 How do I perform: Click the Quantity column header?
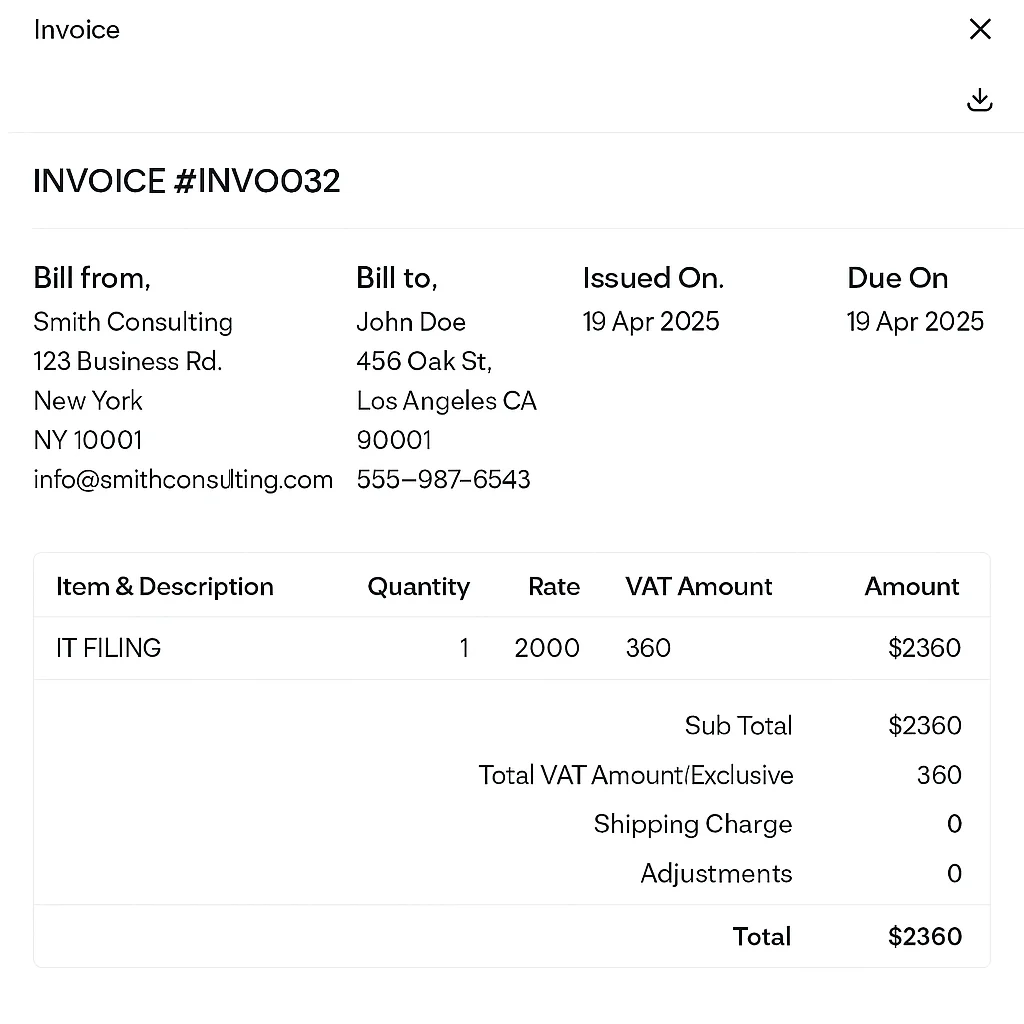[x=418, y=587]
